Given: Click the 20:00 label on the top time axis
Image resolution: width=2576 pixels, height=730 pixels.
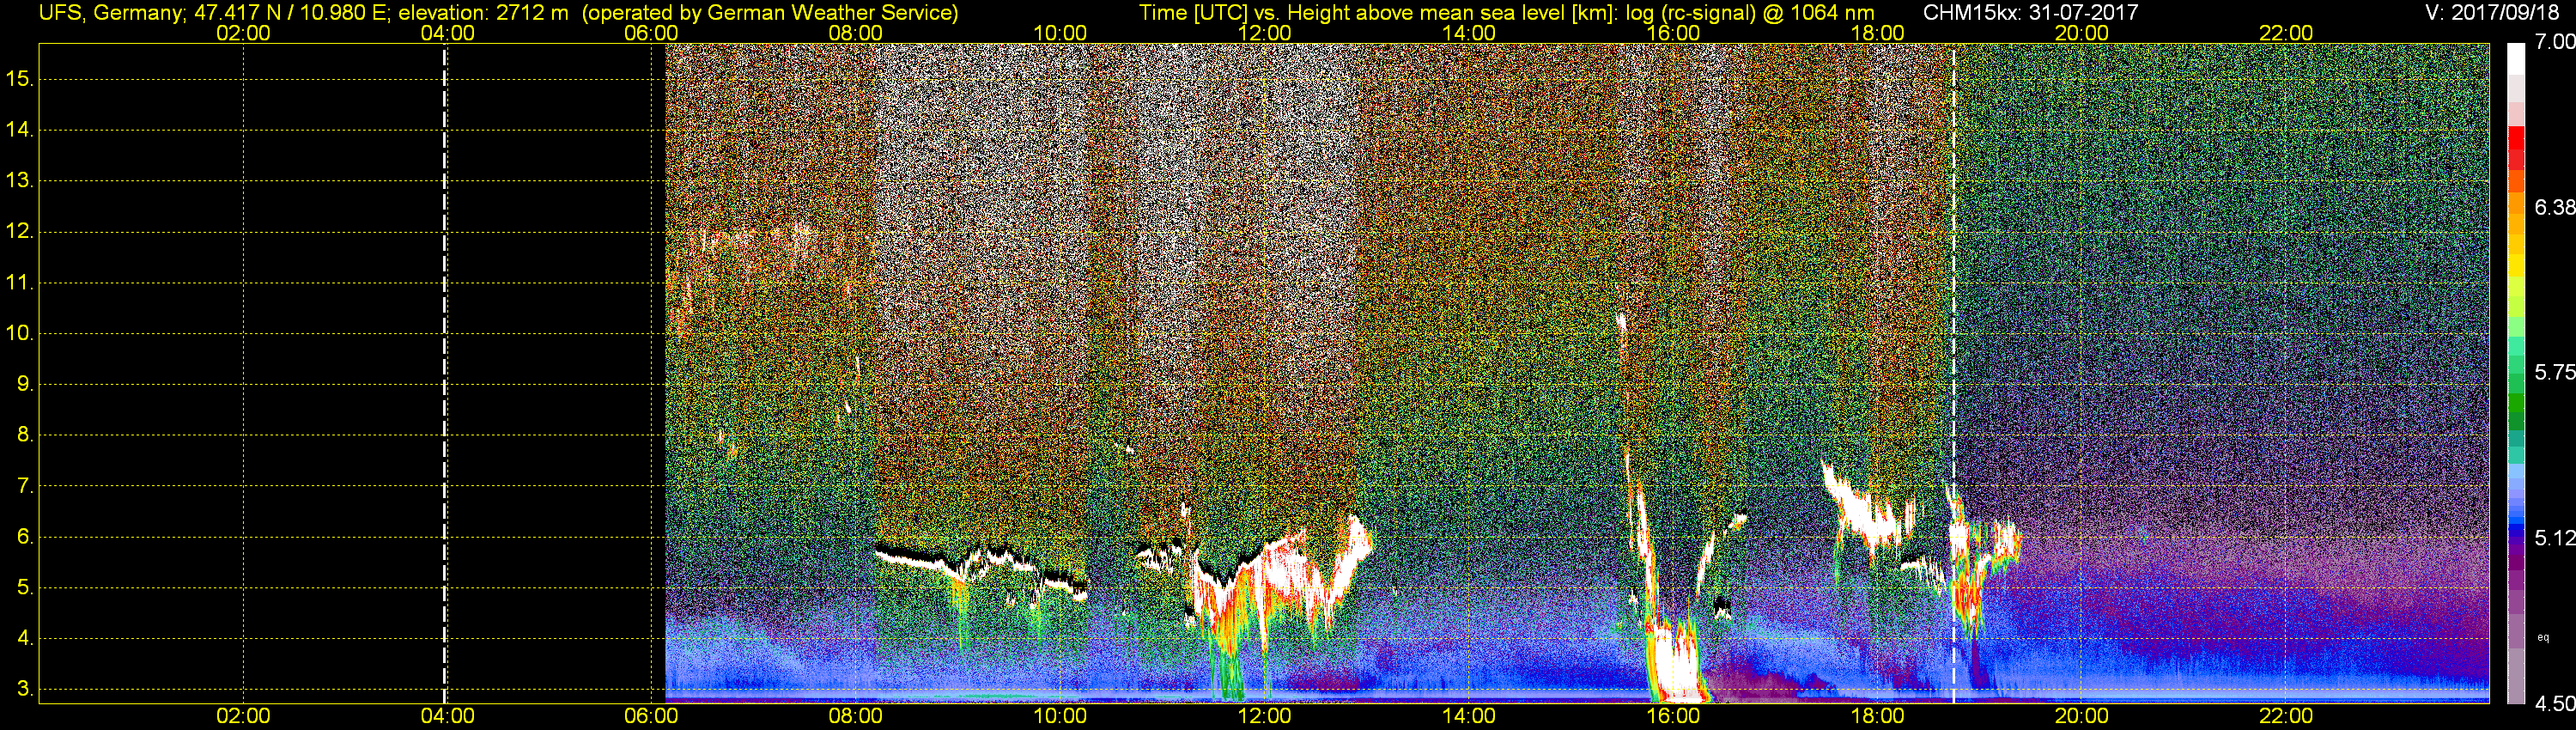Looking at the screenshot, I should (x=2082, y=33).
